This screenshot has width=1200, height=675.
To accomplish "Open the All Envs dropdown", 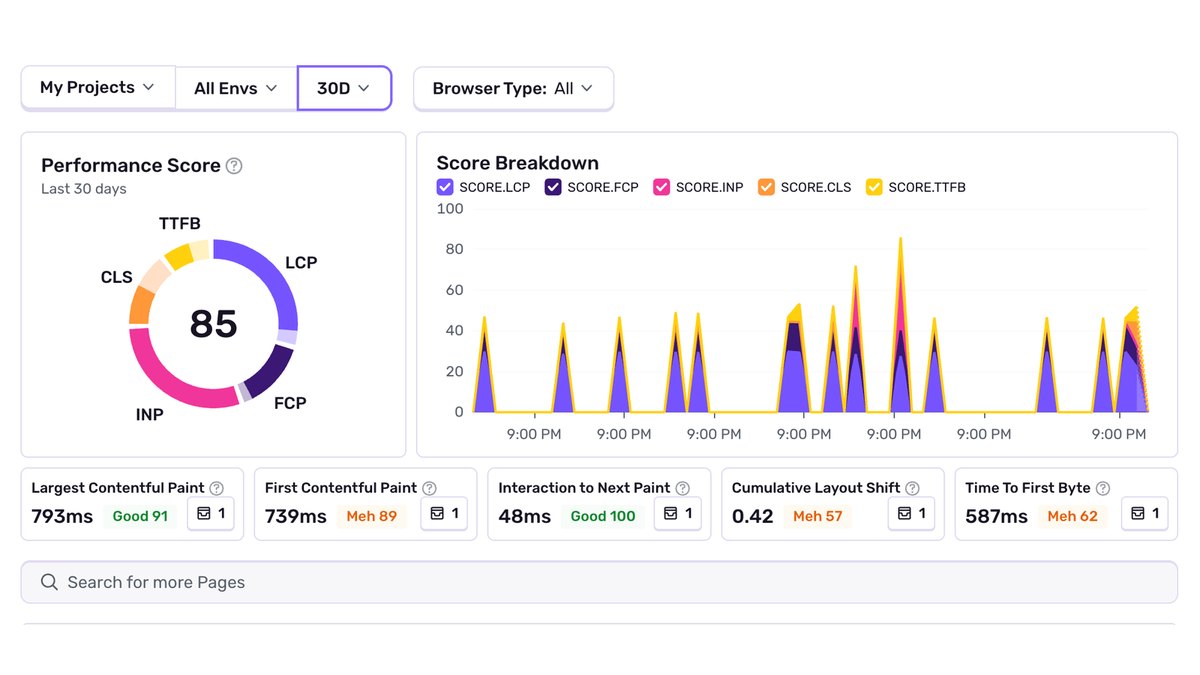I will pyautogui.click(x=236, y=88).
